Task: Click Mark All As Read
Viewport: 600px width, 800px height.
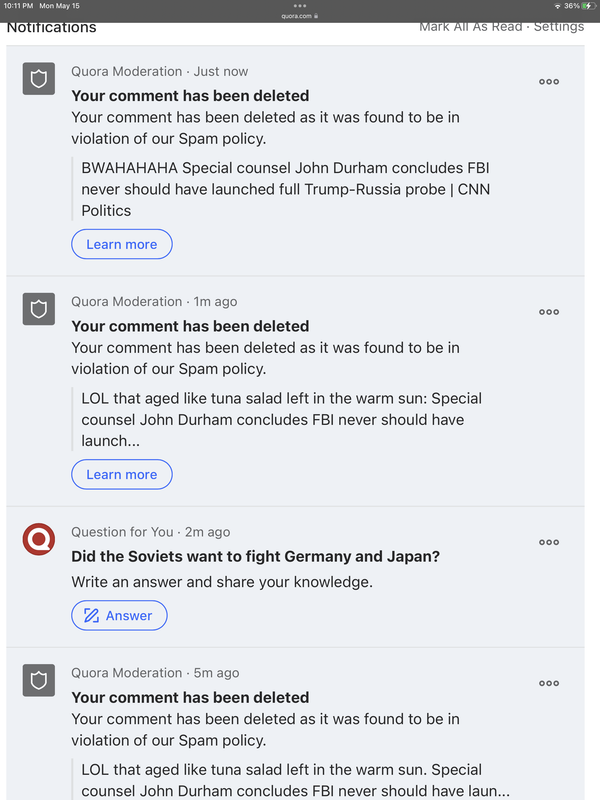Action: tap(470, 27)
